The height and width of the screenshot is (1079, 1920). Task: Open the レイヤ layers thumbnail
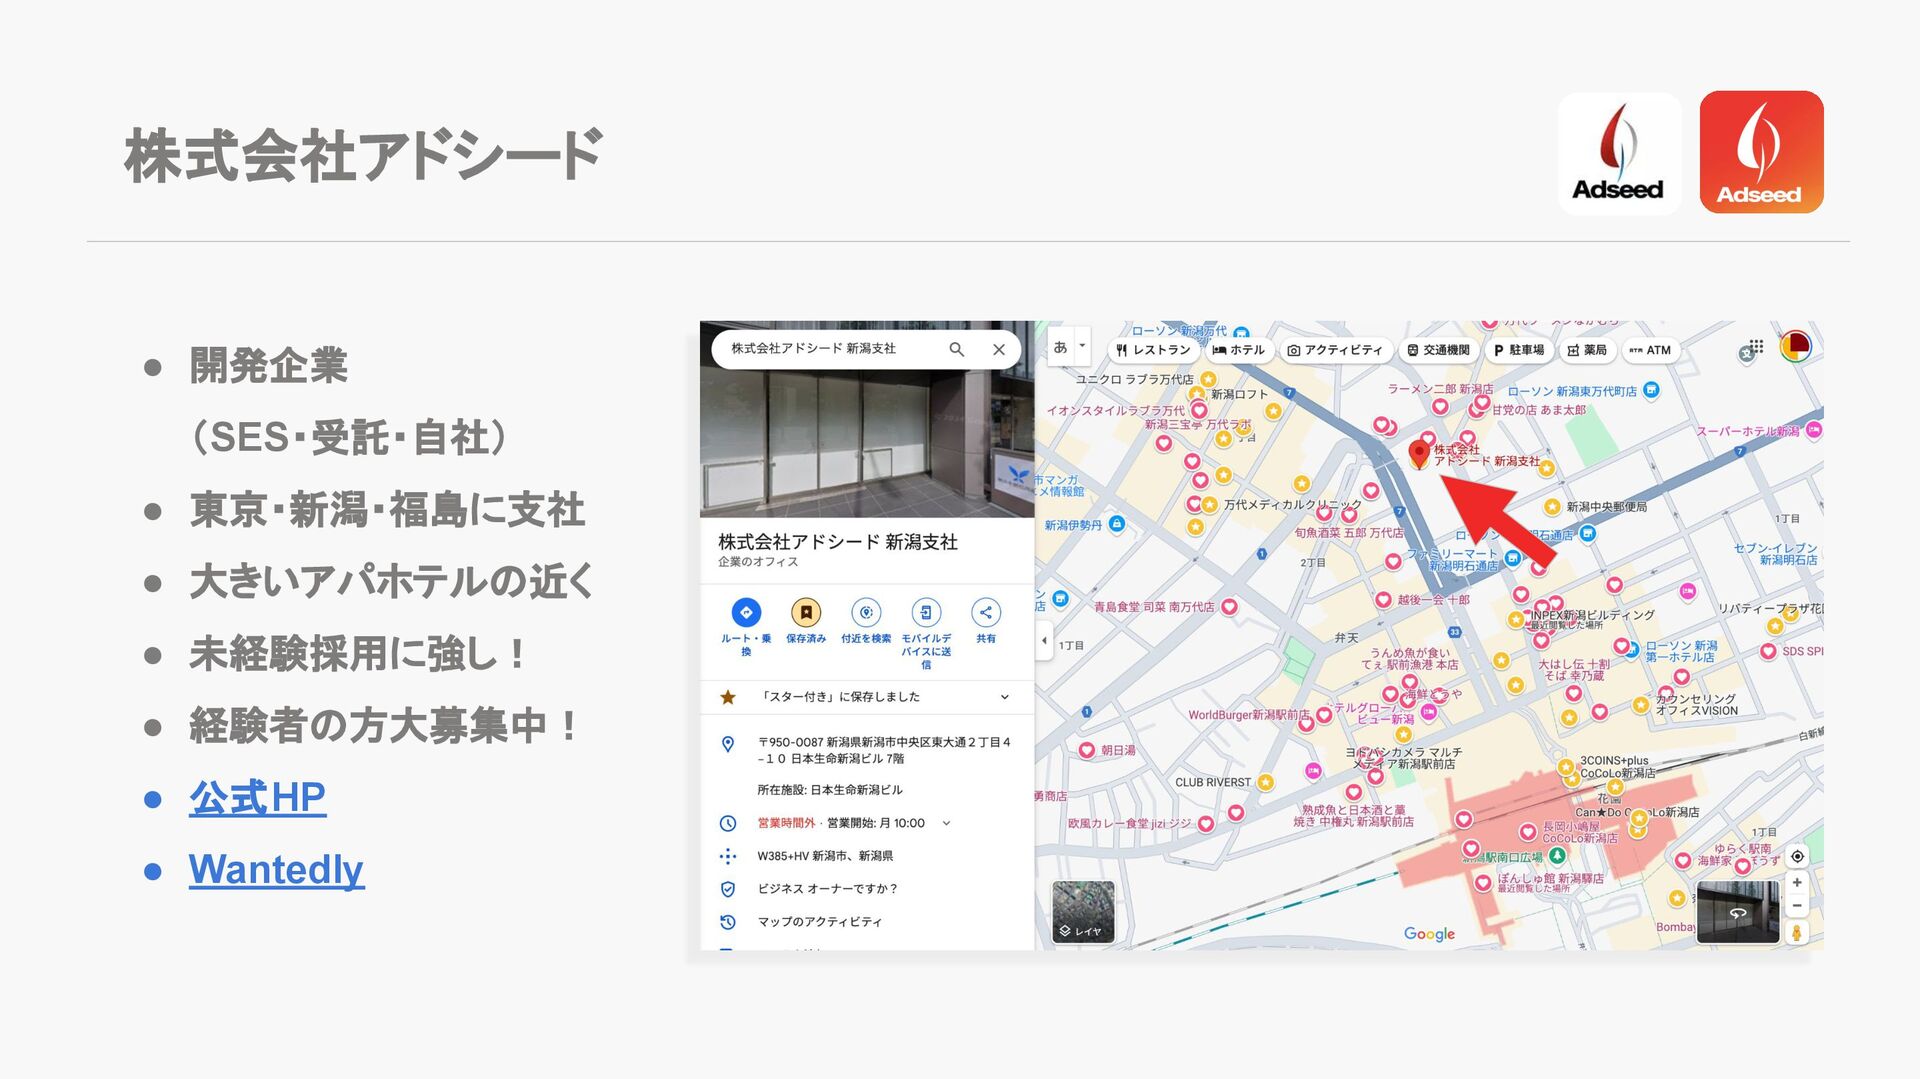(x=1083, y=912)
